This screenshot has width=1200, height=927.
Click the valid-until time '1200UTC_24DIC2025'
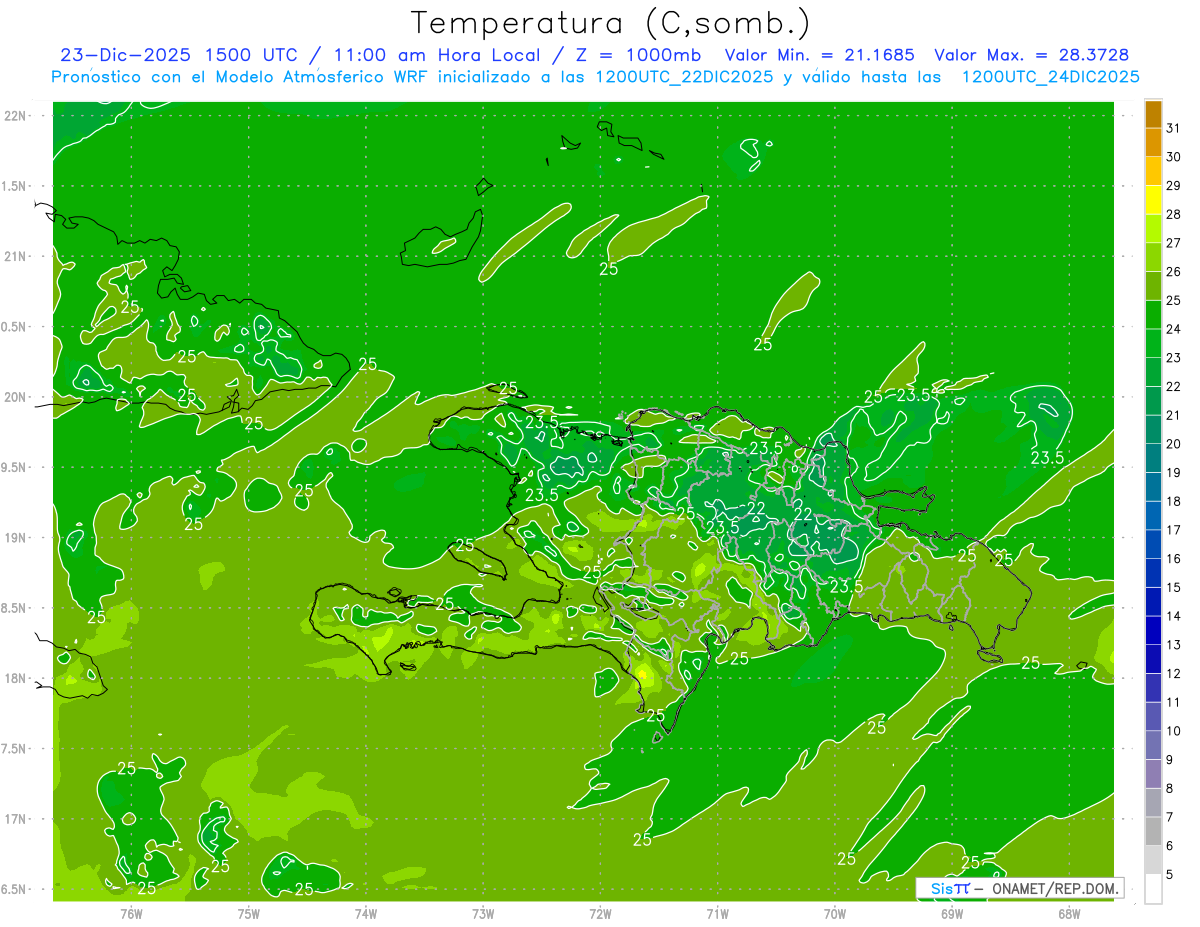pyautogui.click(x=1051, y=76)
